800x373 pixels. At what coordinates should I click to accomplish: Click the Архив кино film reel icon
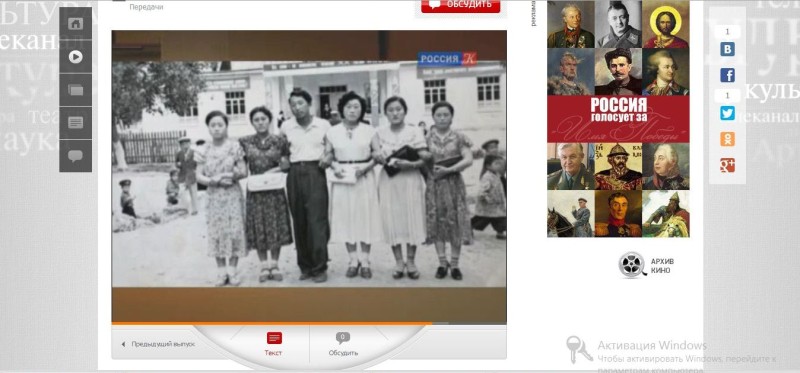[633, 265]
